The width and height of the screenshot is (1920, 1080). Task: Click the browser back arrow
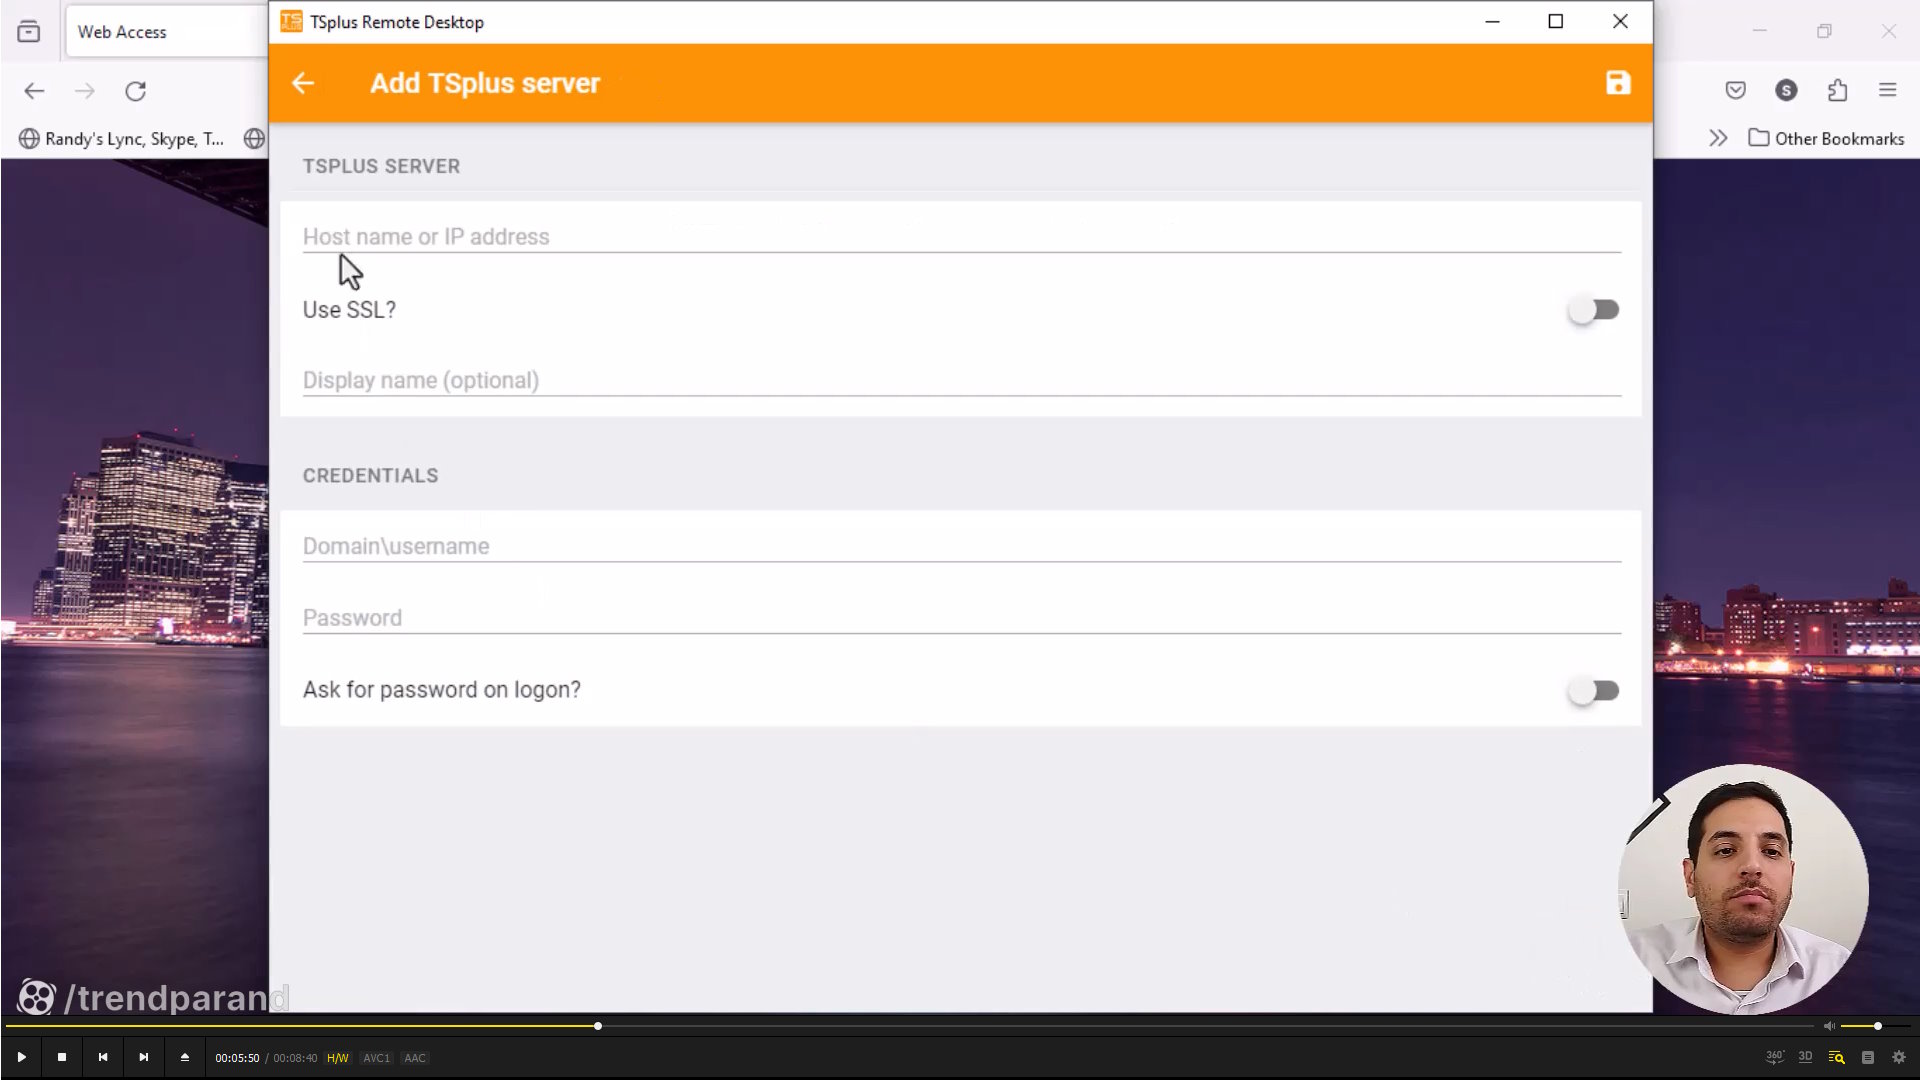click(x=35, y=91)
